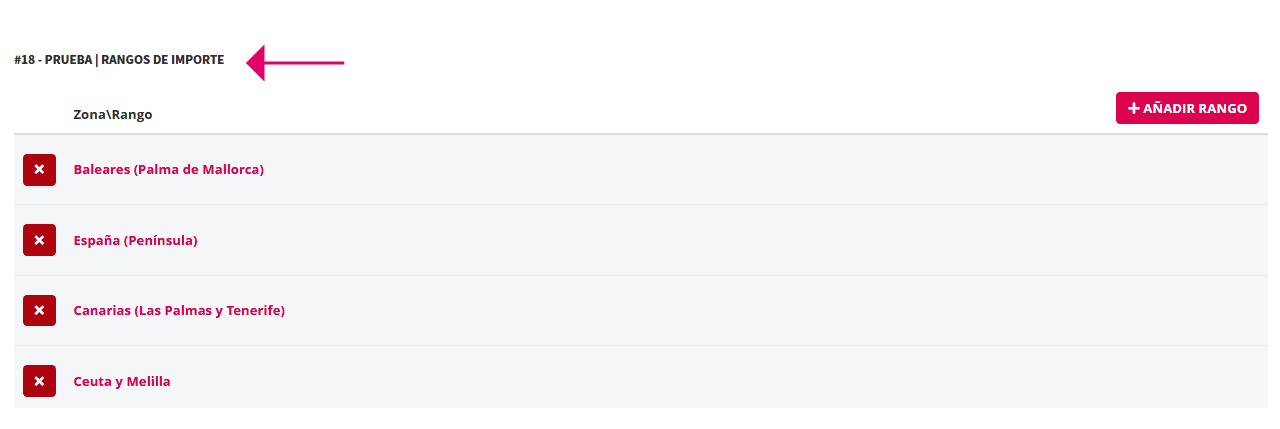
Task: Click empty space in the Baleares row
Action: (x=700, y=170)
